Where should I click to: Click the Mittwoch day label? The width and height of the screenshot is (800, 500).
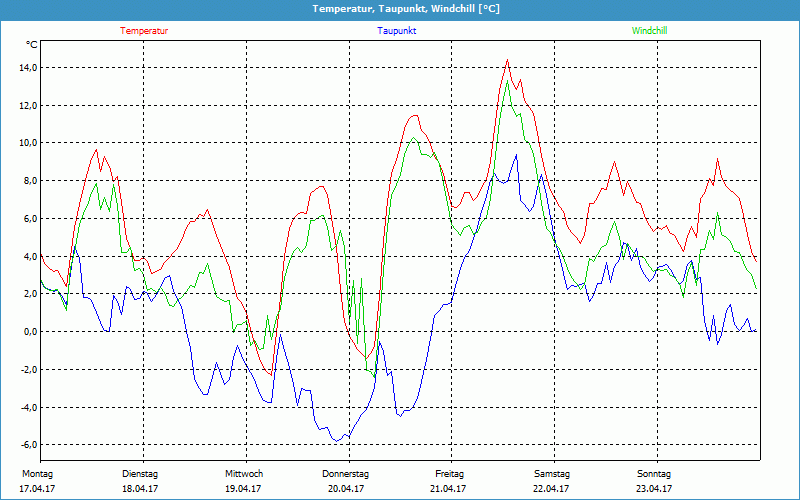(244, 474)
